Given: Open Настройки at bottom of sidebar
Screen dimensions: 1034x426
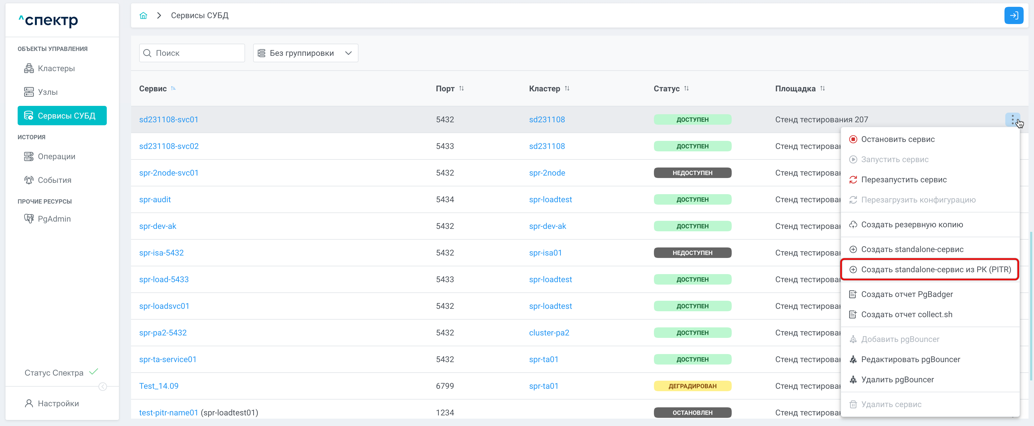Looking at the screenshot, I should [58, 404].
